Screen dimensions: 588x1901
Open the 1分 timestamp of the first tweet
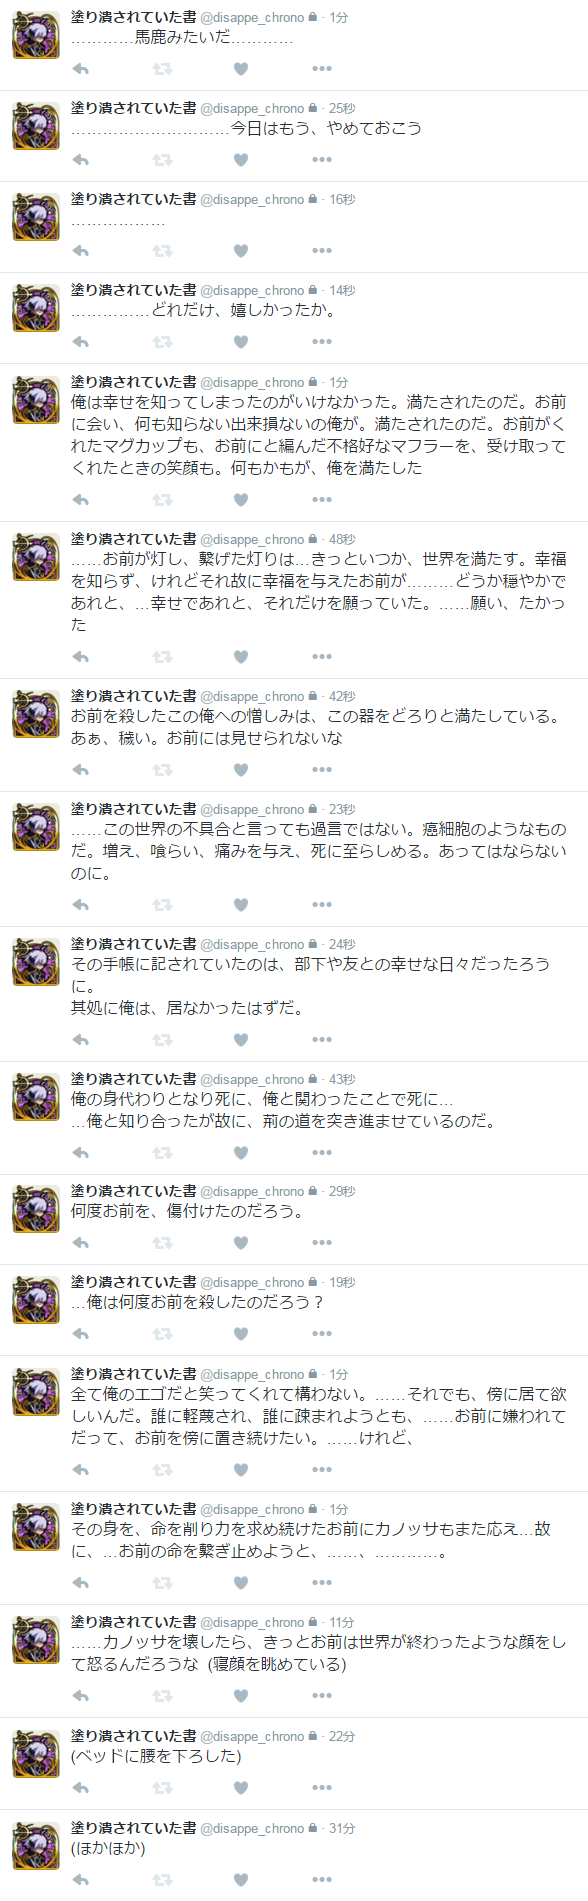point(339,18)
